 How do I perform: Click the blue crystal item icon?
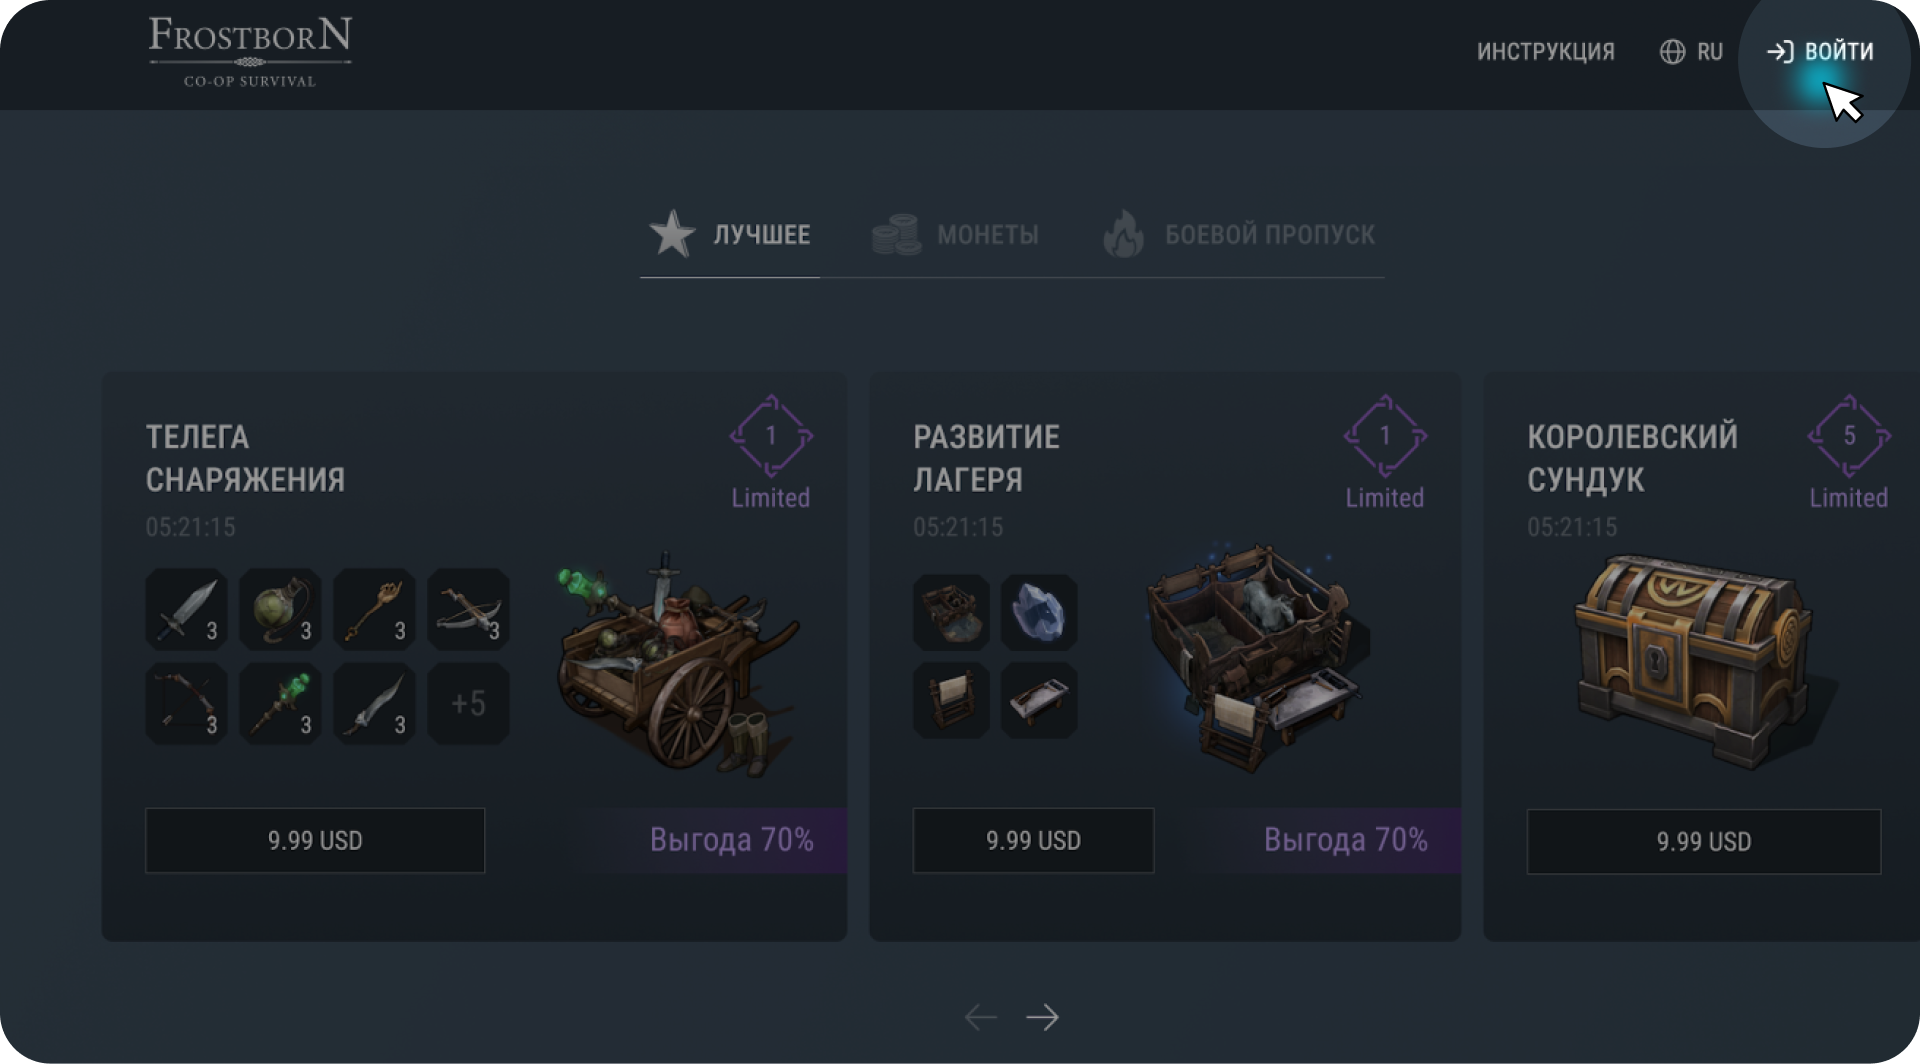[x=1039, y=612]
